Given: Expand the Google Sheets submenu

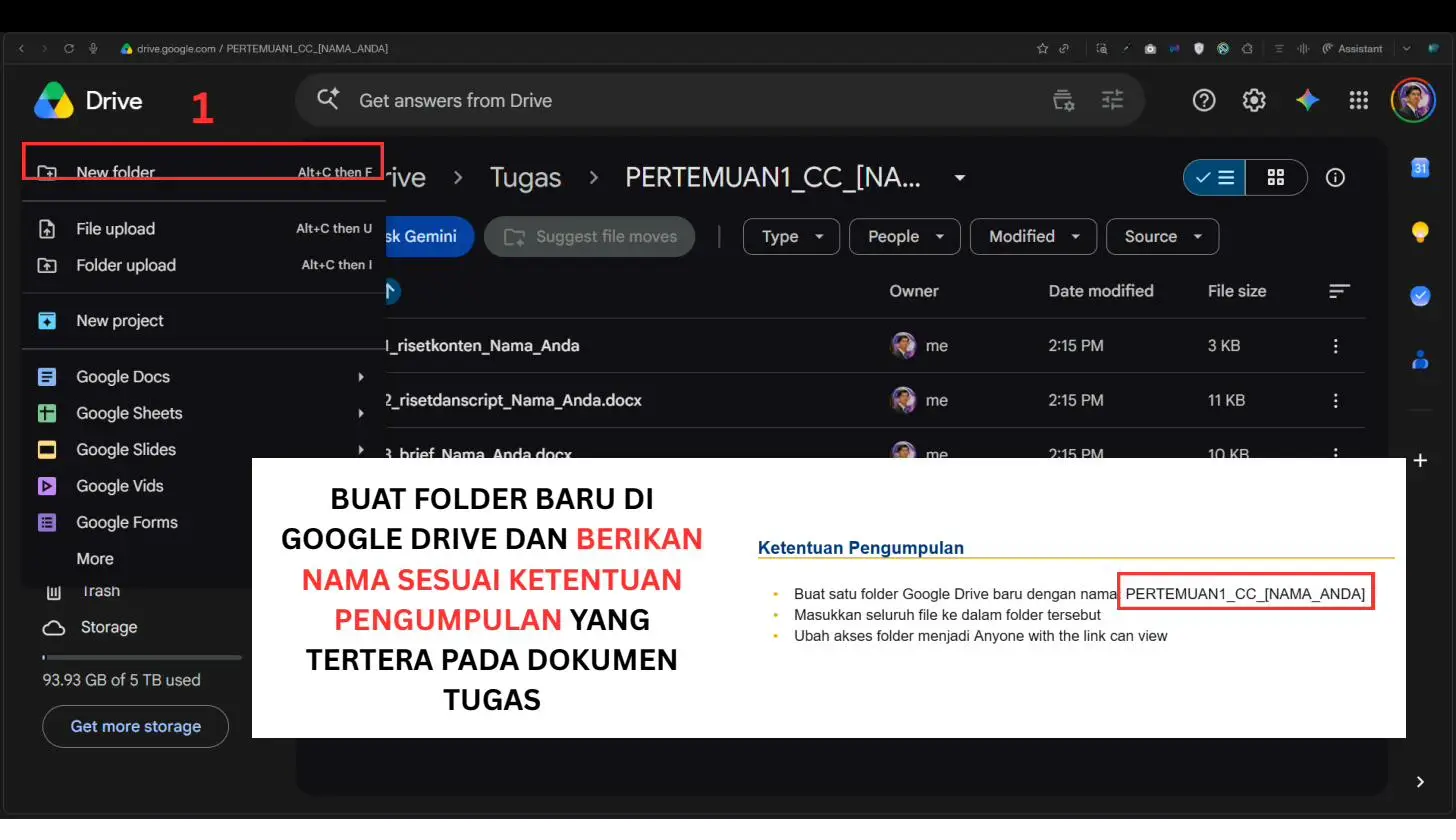Looking at the screenshot, I should coord(203,413).
